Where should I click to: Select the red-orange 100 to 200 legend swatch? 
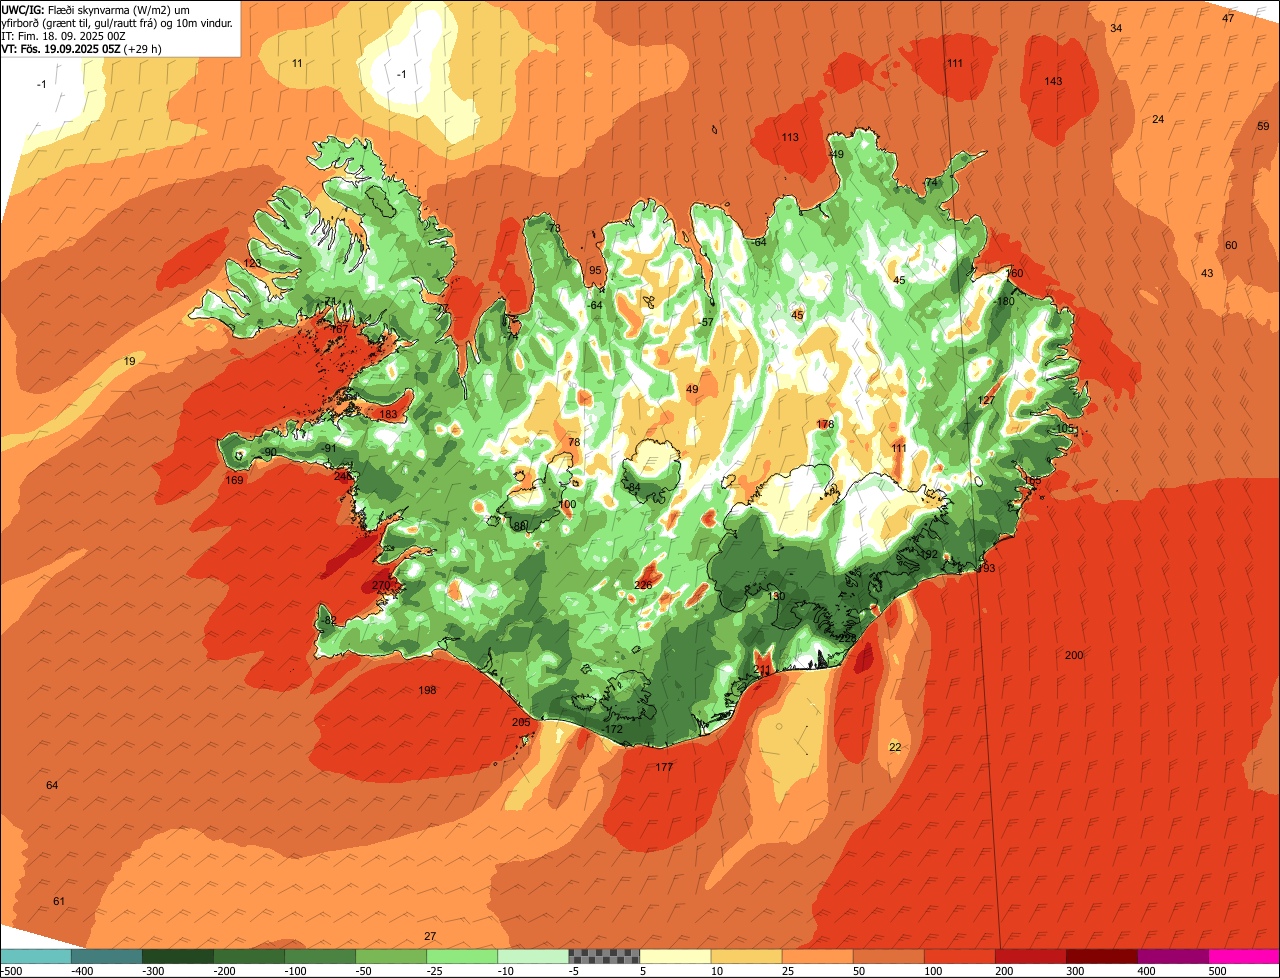click(959, 956)
